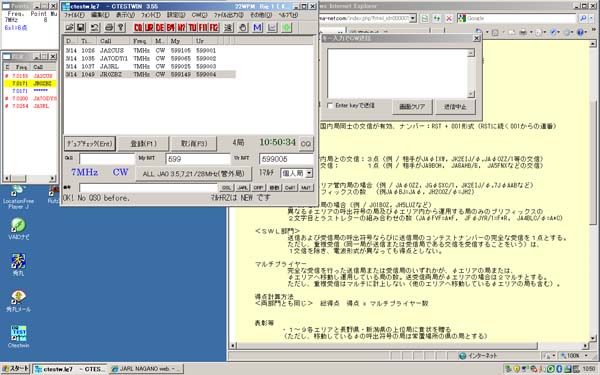
Task: Click the JARL small button
Action: pyautogui.click(x=243, y=188)
